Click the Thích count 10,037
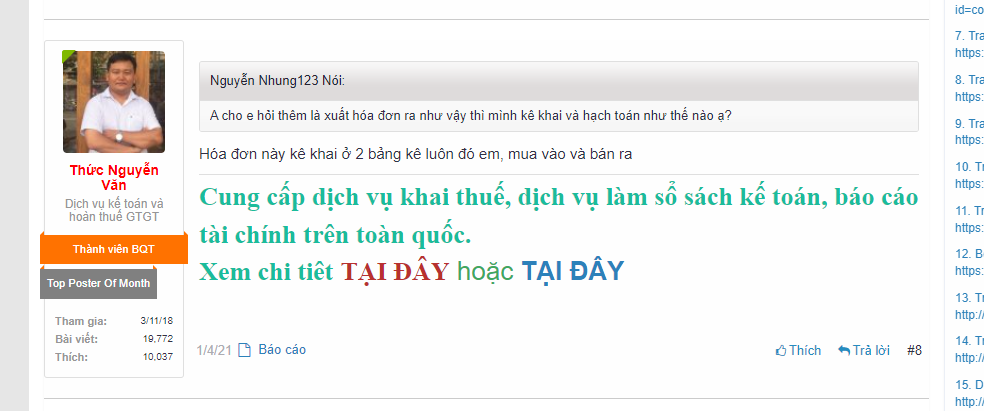 tap(158, 357)
